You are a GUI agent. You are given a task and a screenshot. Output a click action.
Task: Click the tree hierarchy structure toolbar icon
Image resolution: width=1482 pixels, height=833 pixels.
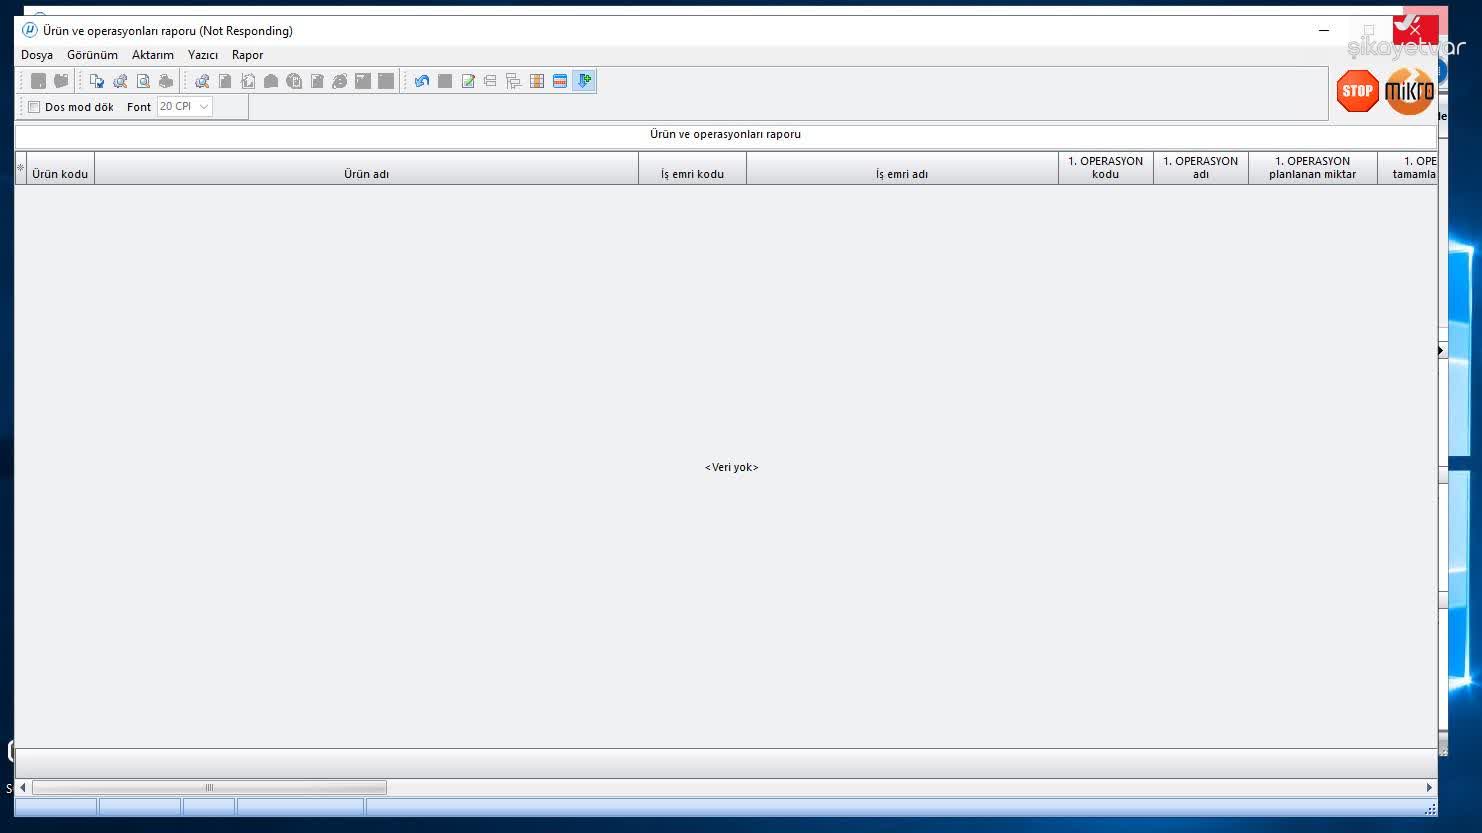(x=514, y=81)
